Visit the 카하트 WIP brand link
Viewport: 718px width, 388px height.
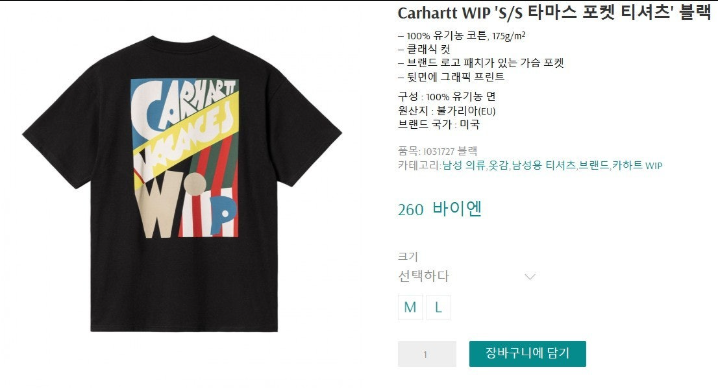(x=637, y=165)
